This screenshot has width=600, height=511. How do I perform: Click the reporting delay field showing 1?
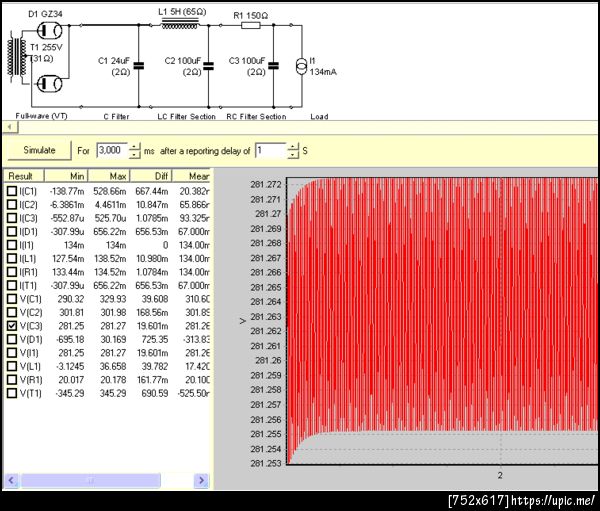(x=271, y=150)
